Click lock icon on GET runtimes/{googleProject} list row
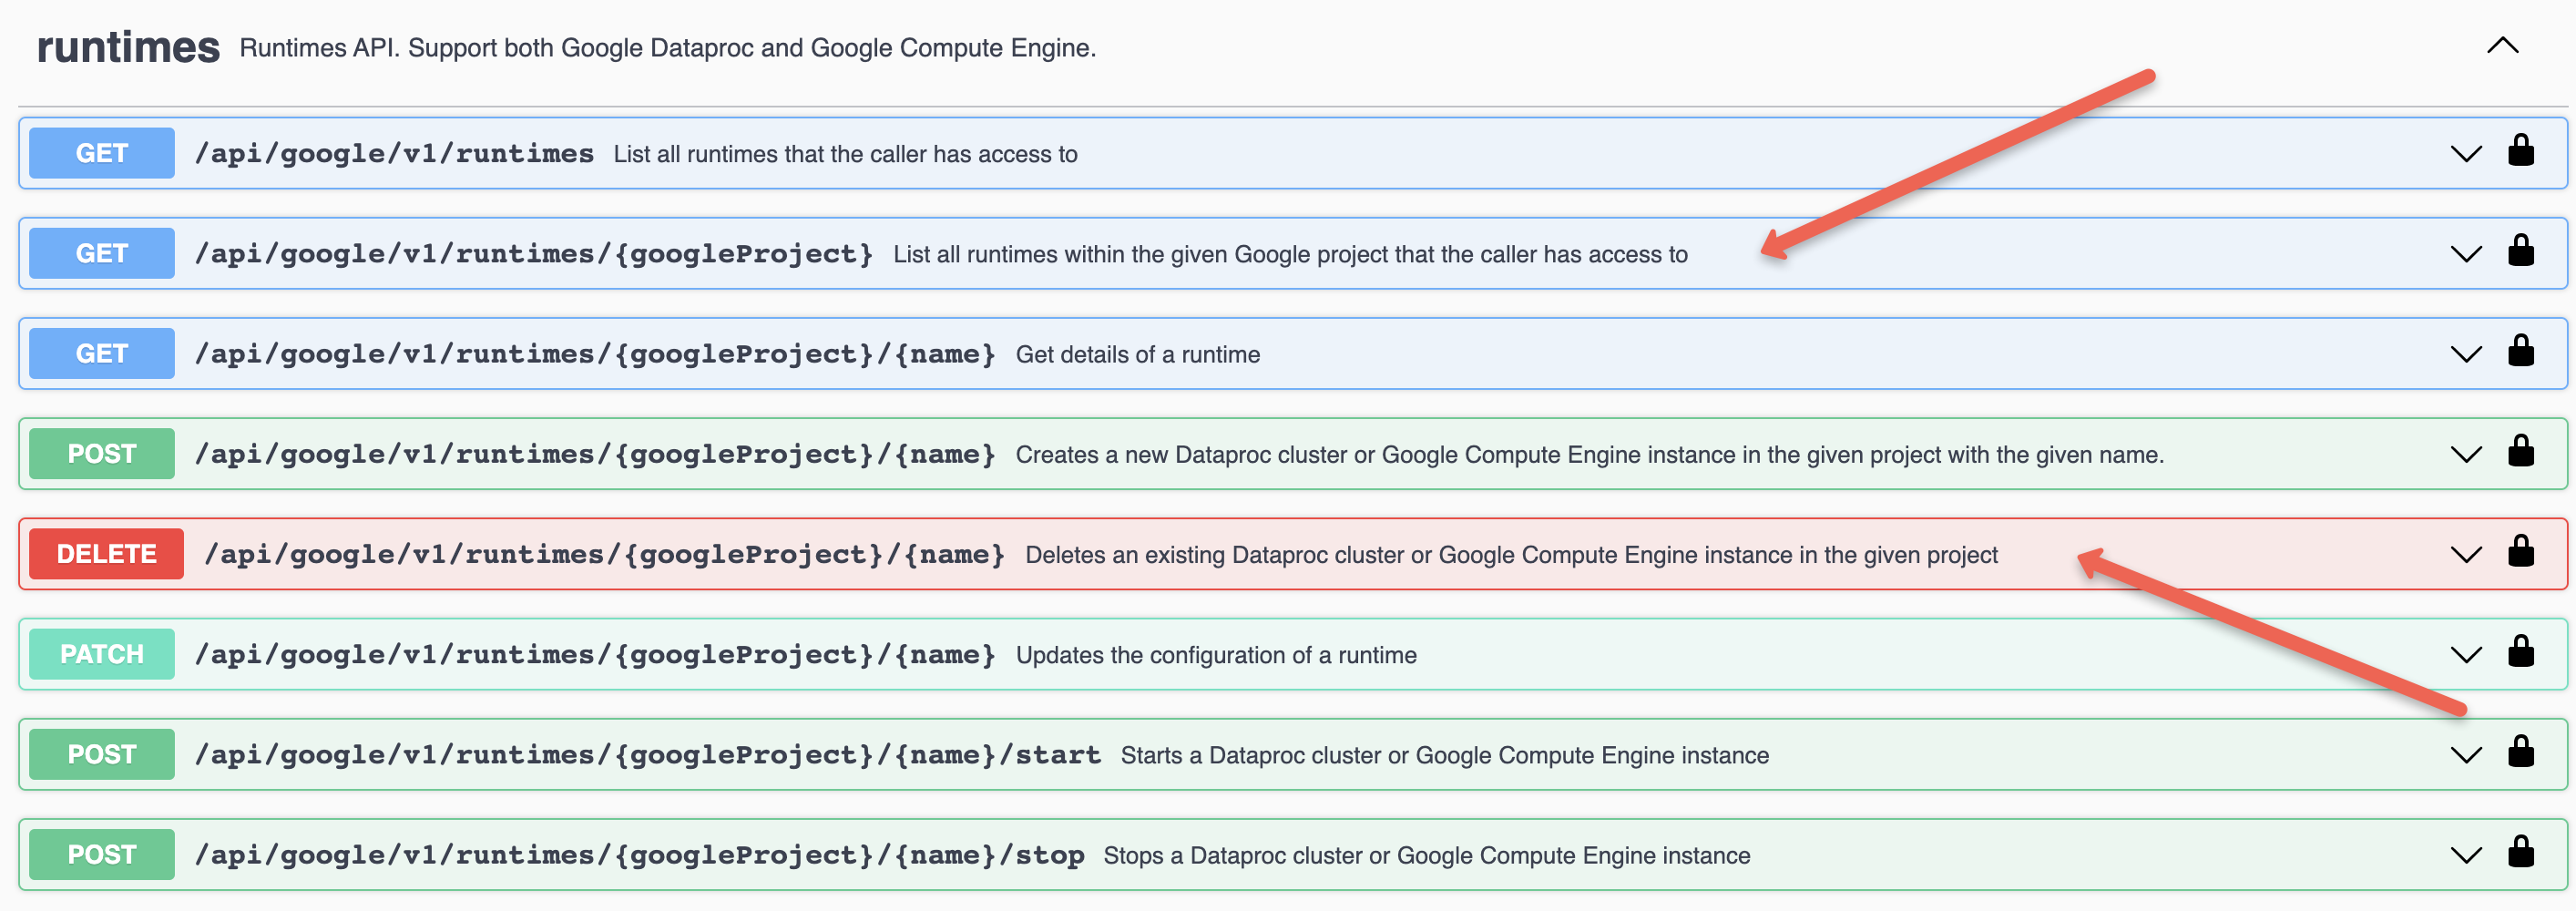This screenshot has height=911, width=2576. click(2521, 251)
